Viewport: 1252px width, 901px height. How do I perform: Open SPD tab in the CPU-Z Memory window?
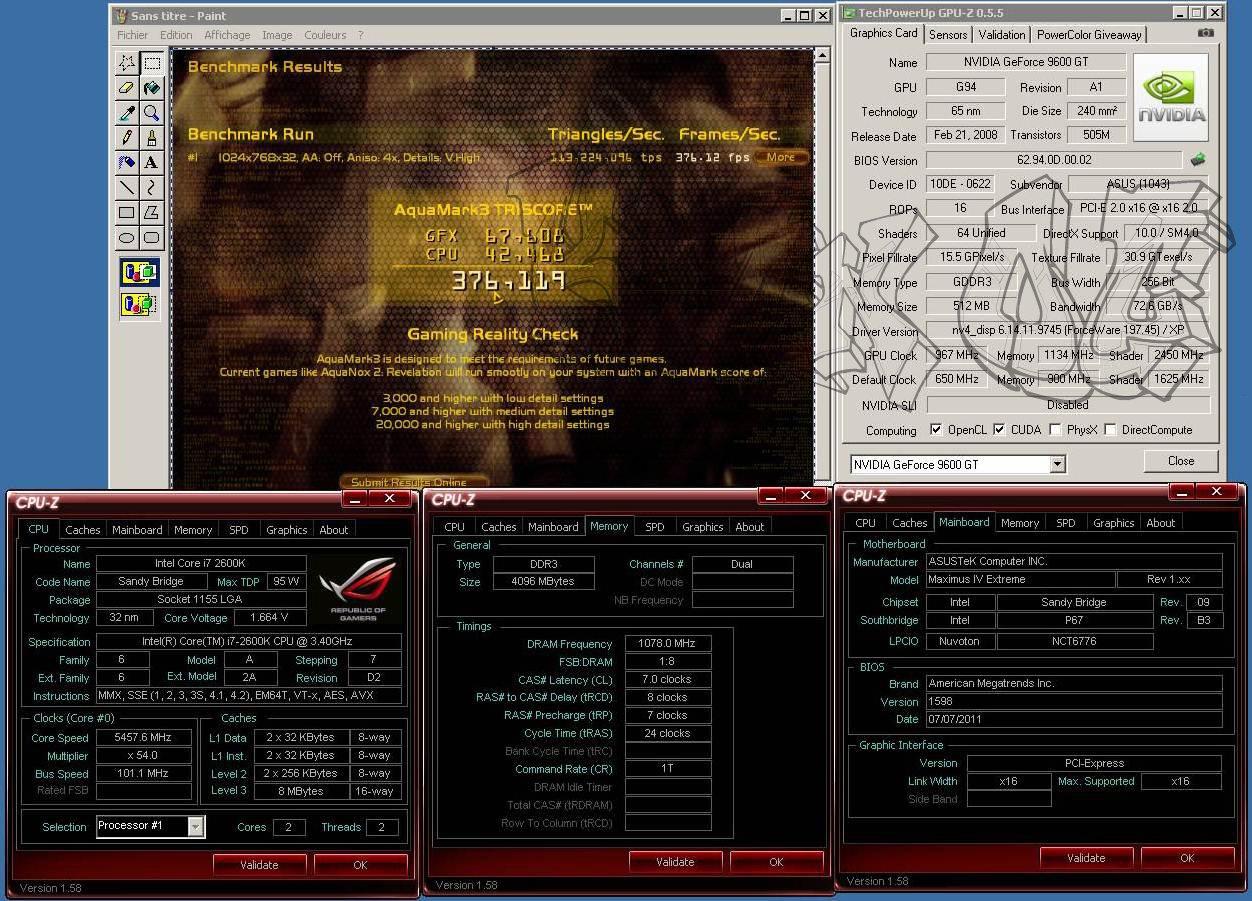(x=654, y=527)
